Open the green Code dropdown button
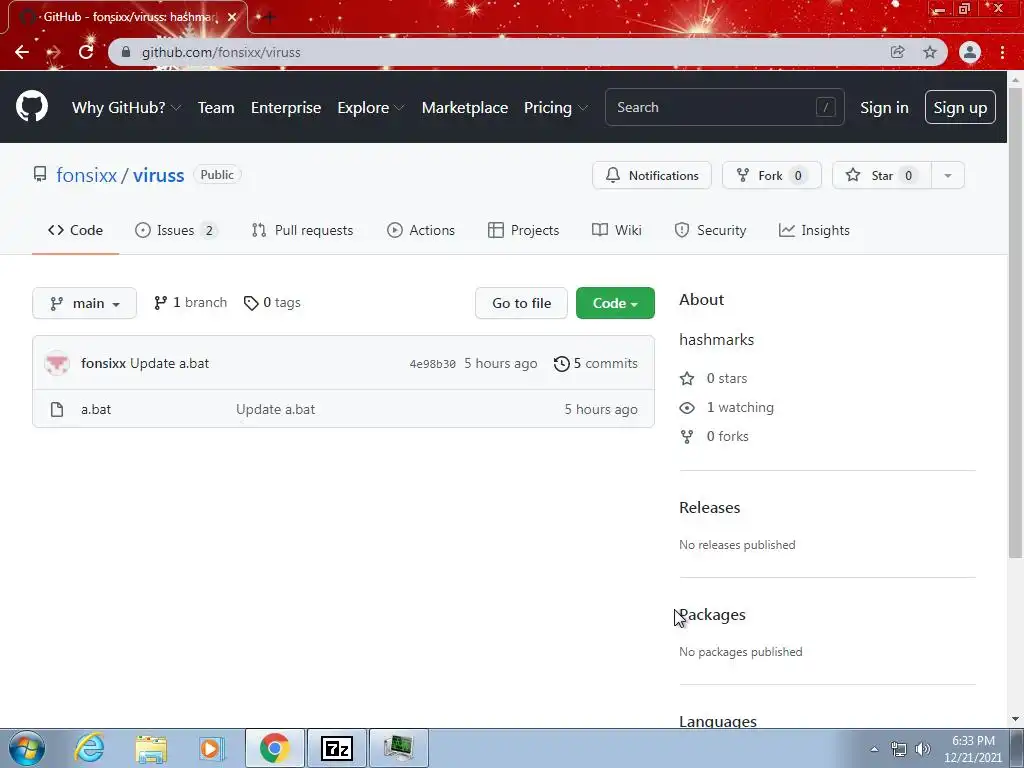 click(615, 303)
